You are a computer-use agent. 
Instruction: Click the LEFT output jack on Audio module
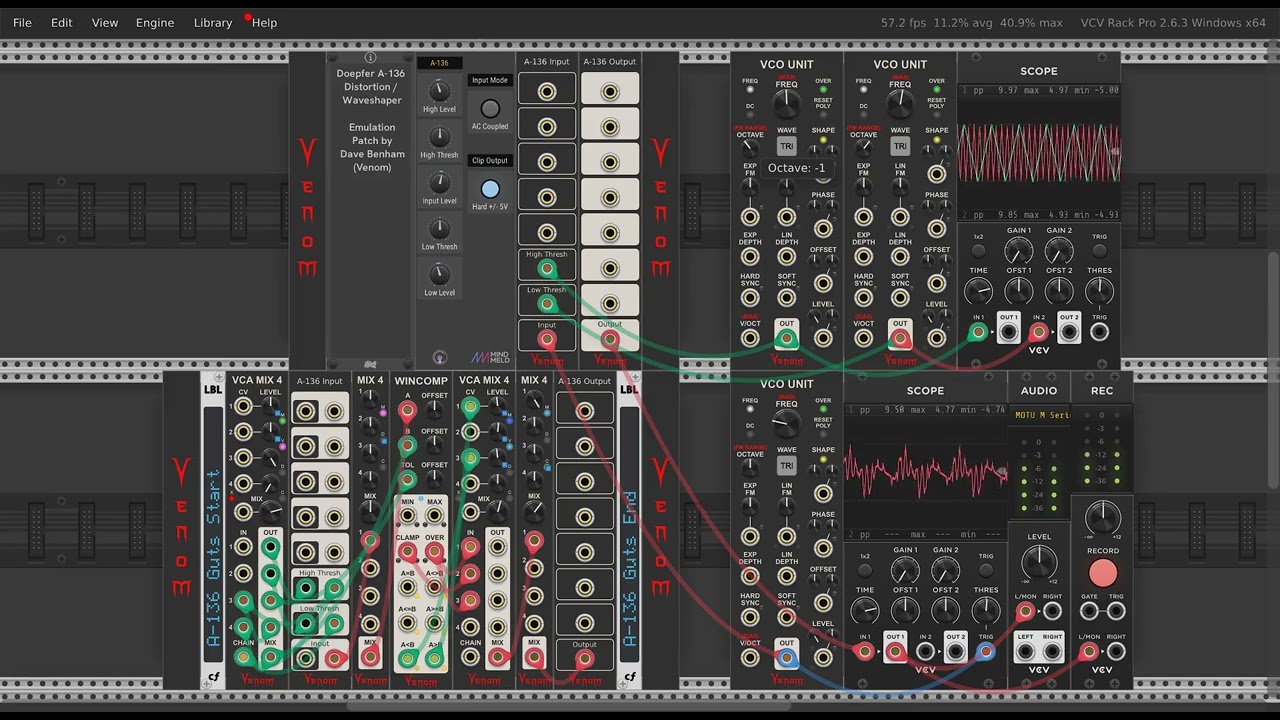pos(1025,651)
